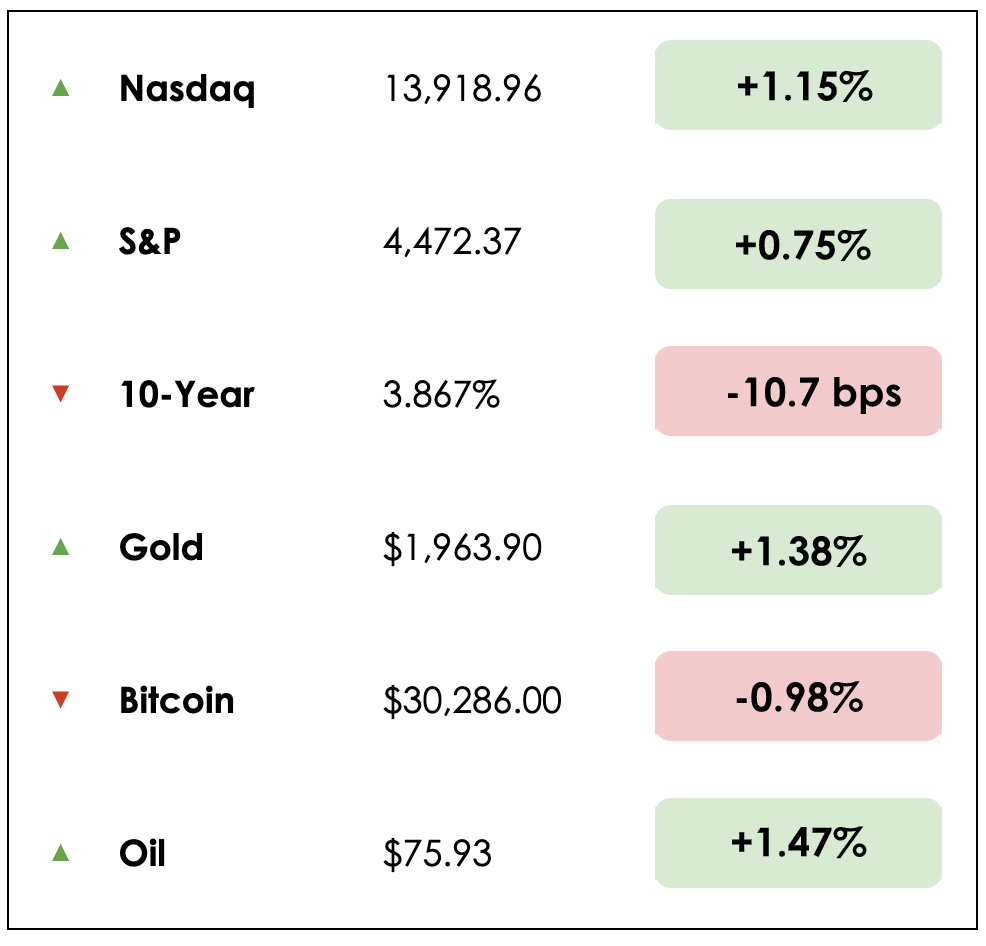Click the red down arrow beside Bitcoin
The image size is (986, 946).
pyautogui.click(x=60, y=700)
